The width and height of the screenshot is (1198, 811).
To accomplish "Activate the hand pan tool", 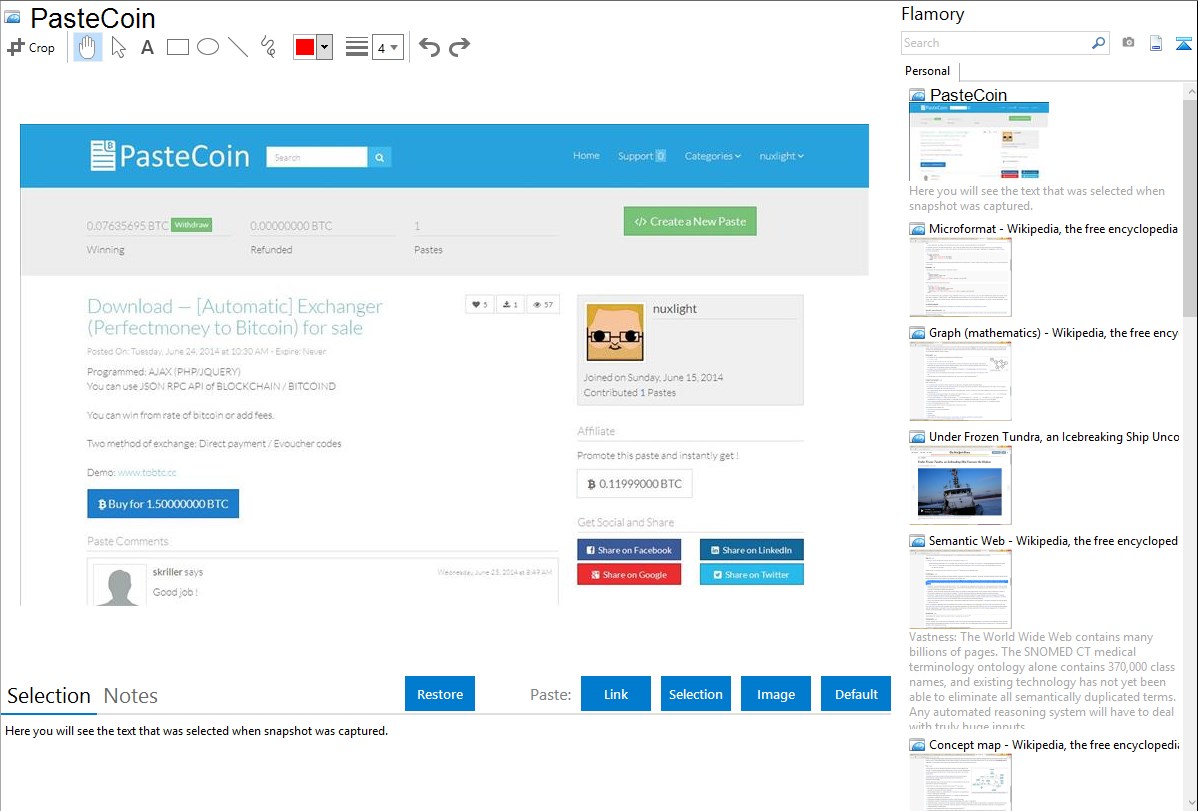I will coord(88,47).
